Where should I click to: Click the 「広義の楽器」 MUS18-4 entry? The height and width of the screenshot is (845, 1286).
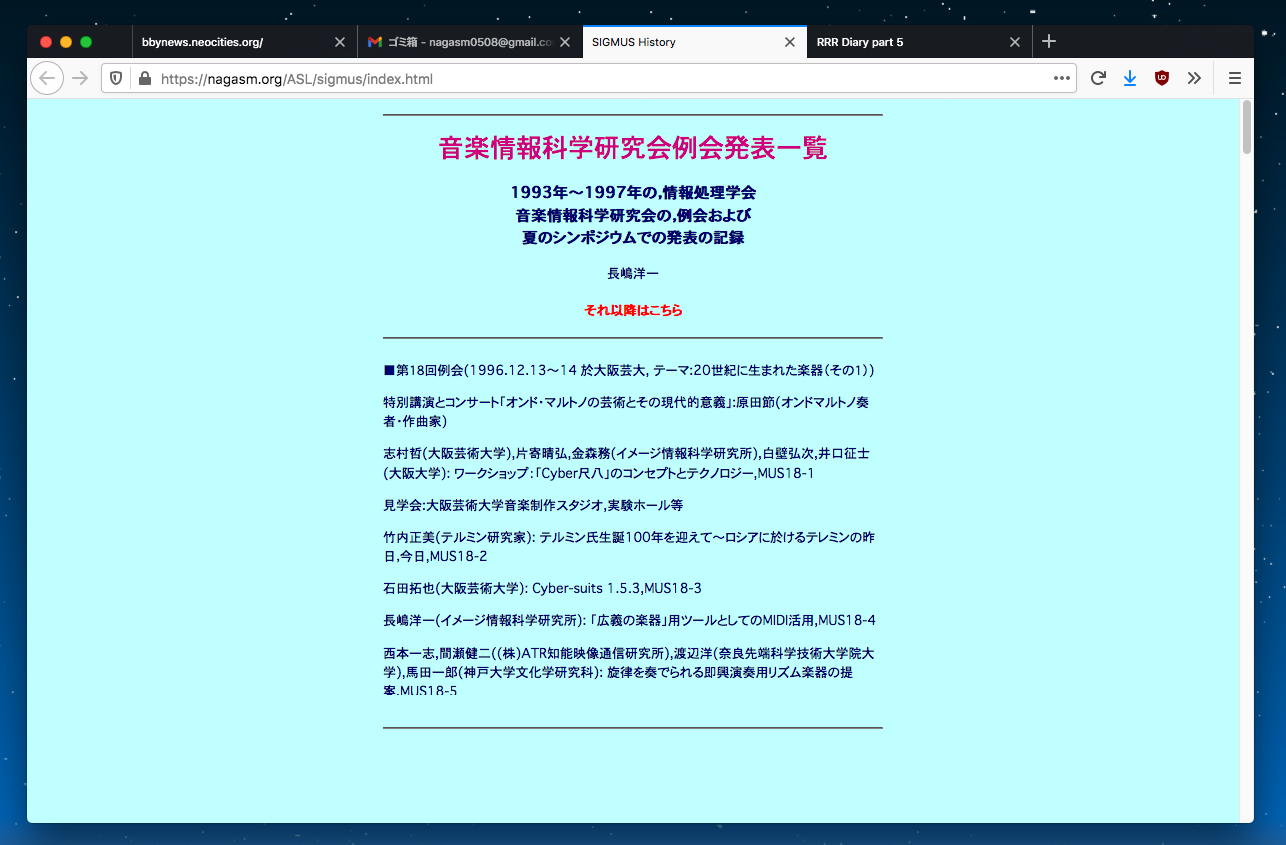click(629, 620)
